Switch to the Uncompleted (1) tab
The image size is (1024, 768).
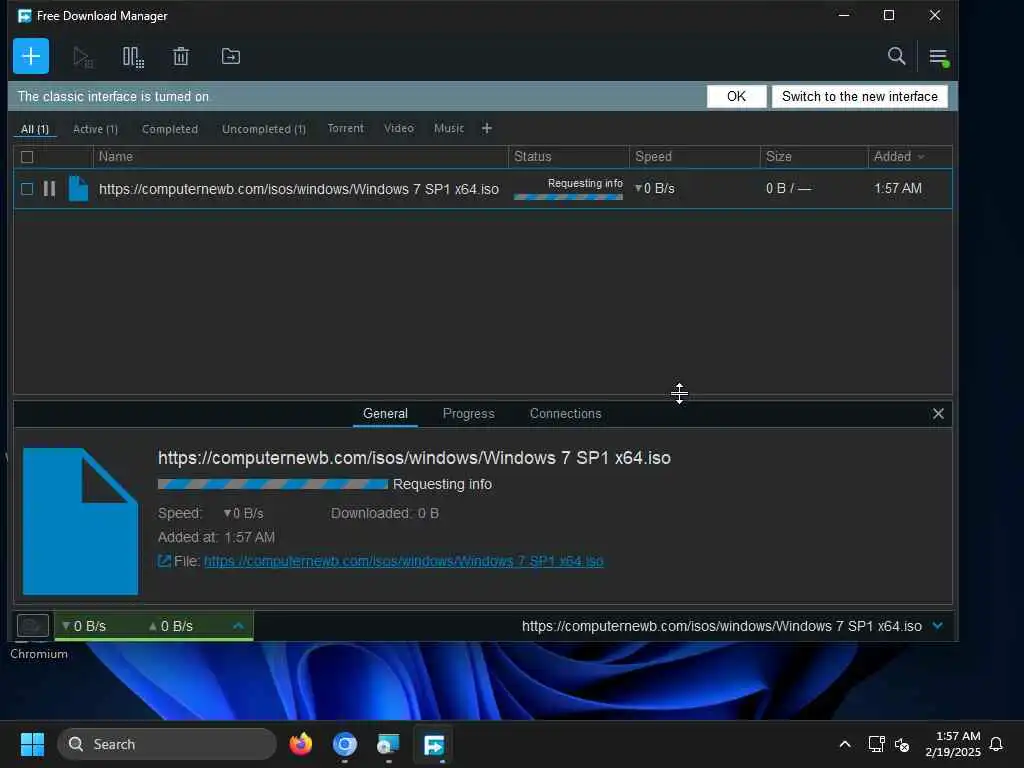click(264, 129)
